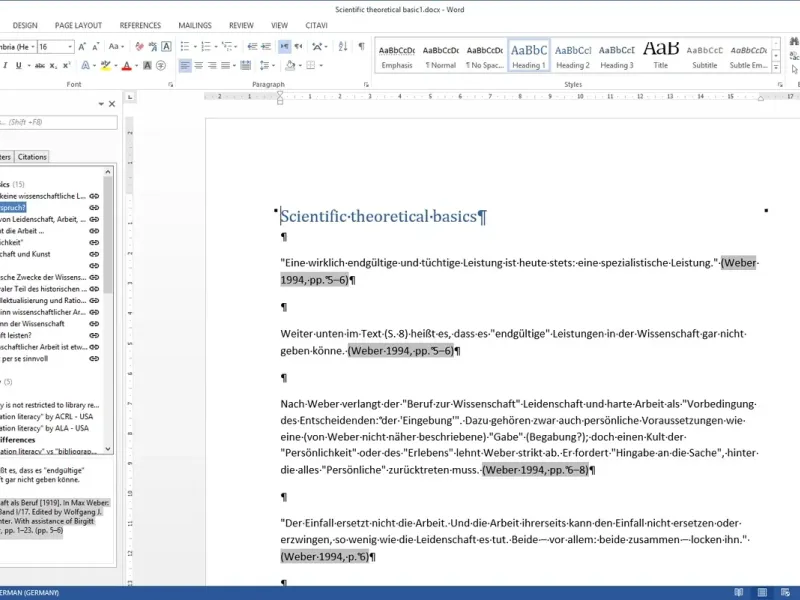
Task: Click the ruler tab selector icon
Action: pyautogui.click(x=130, y=97)
